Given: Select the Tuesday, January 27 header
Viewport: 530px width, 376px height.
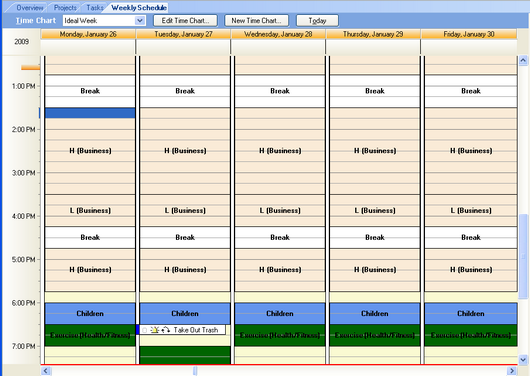Looking at the screenshot, I should pos(184,34).
